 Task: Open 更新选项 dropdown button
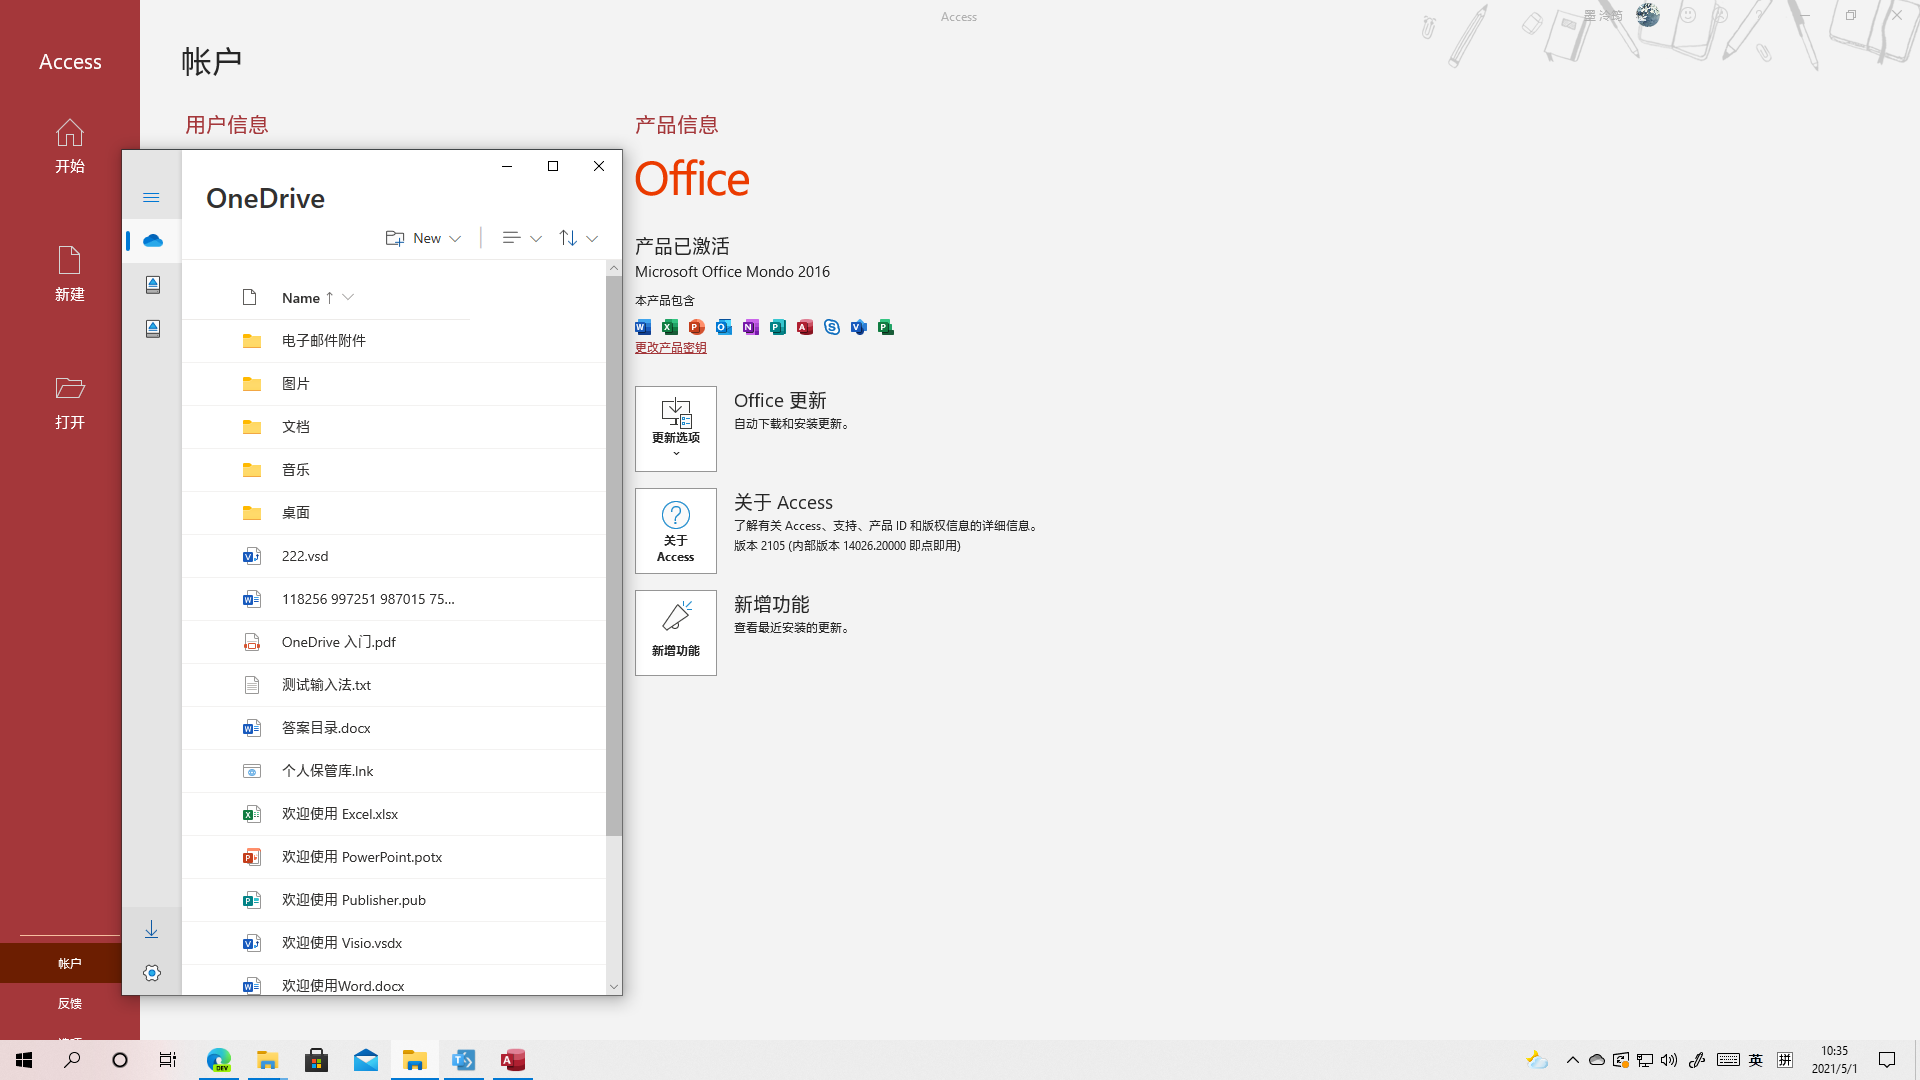point(676,429)
